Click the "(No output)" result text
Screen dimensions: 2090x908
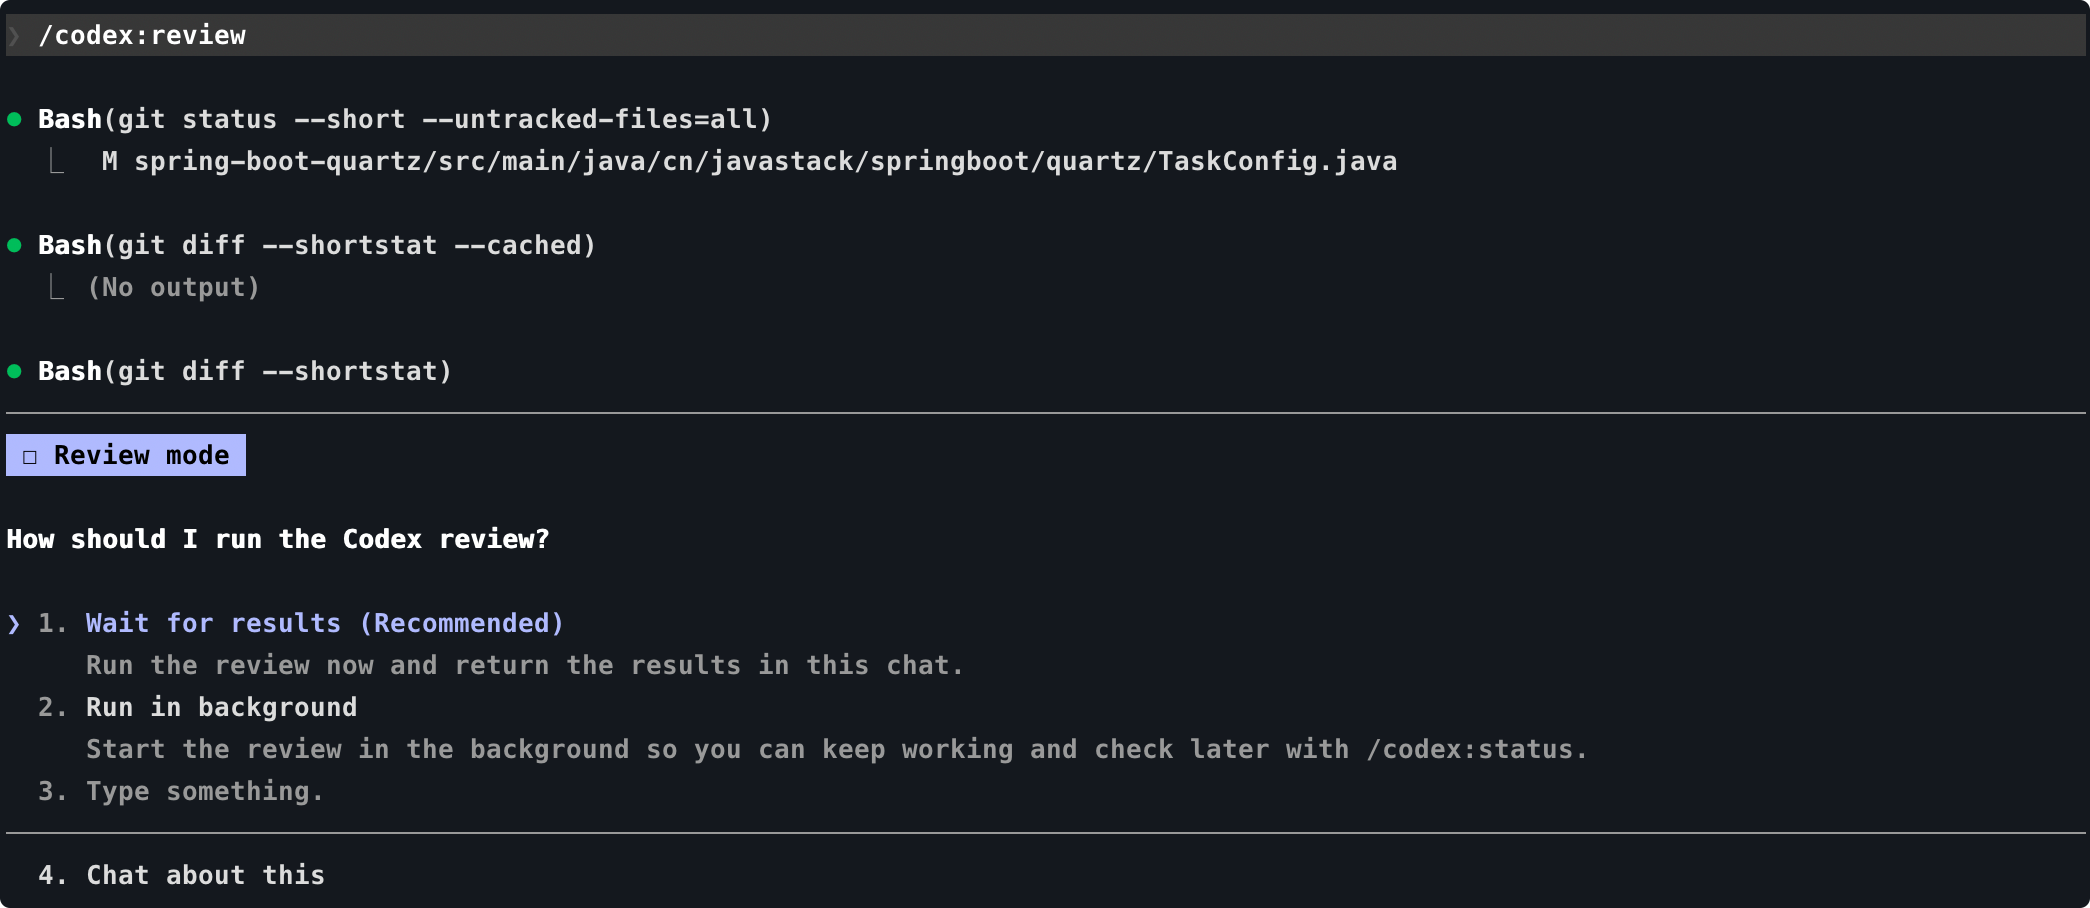pos(174,288)
